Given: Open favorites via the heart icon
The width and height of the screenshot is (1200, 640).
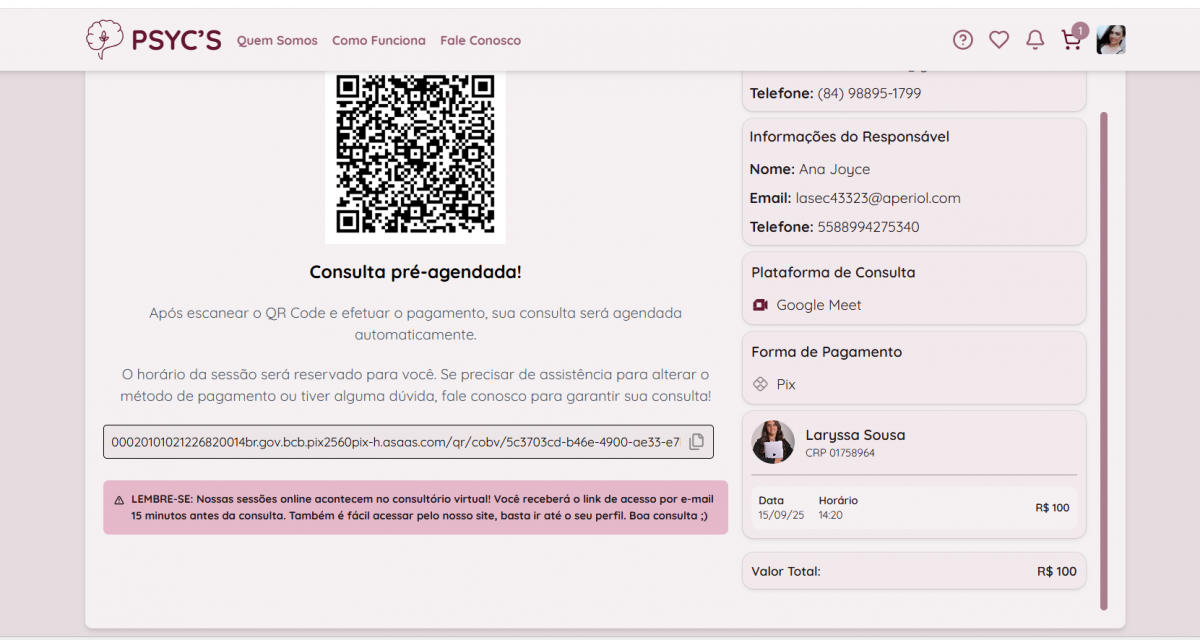Looking at the screenshot, I should pos(998,40).
